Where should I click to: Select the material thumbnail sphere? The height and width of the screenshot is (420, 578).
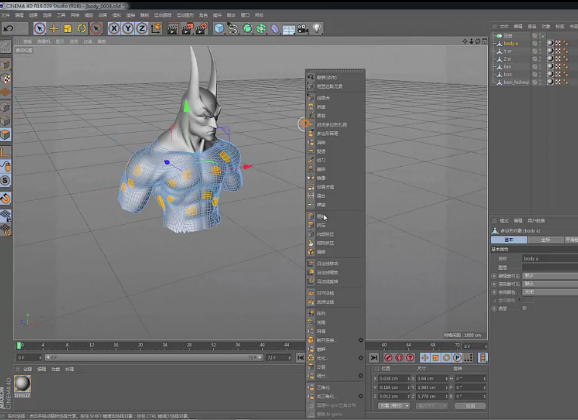22,383
